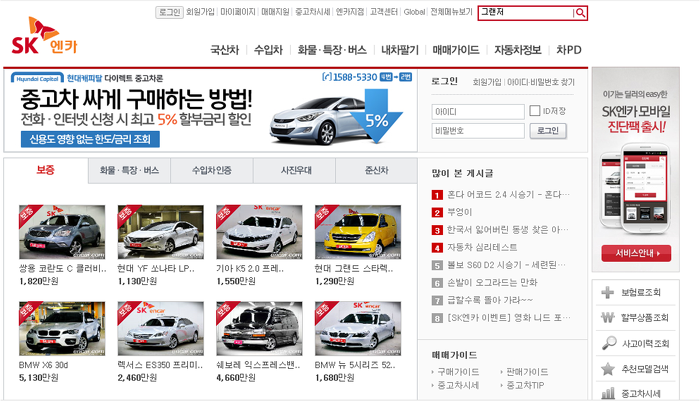
Task: Open the 매매가이드 menu
Action: click(x=456, y=50)
